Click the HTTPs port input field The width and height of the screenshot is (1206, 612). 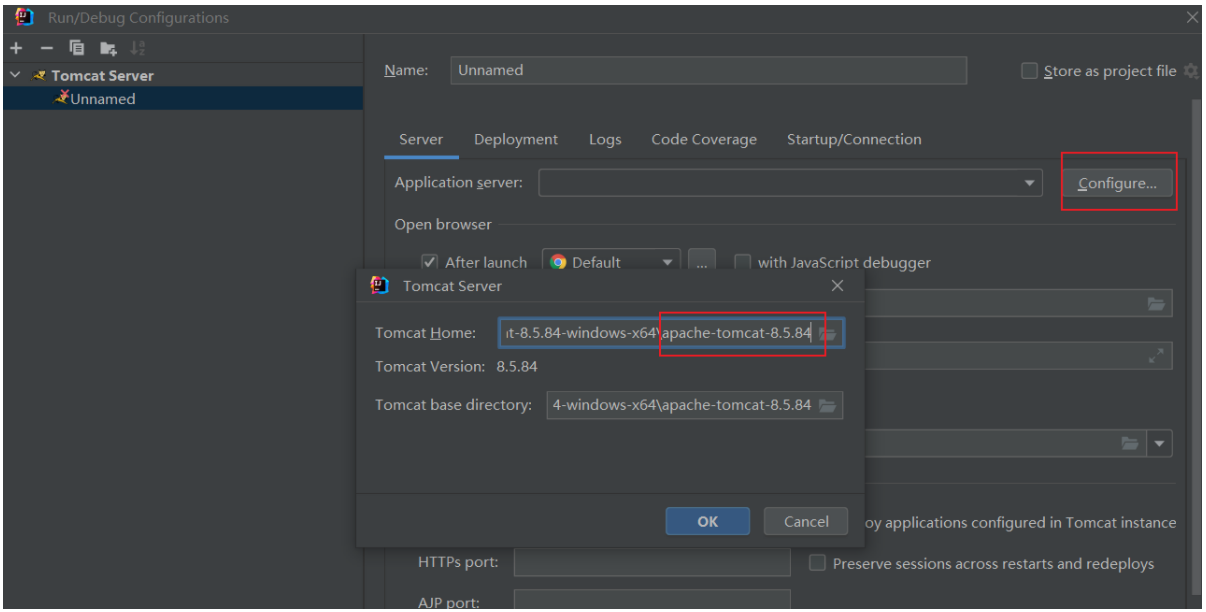(652, 563)
